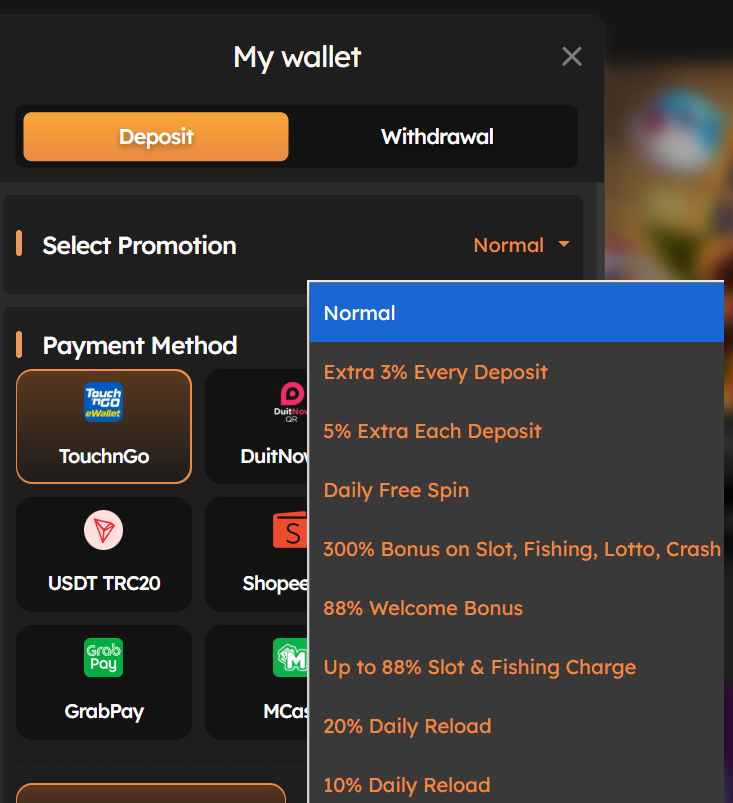Open the Deposit tab

tap(156, 137)
